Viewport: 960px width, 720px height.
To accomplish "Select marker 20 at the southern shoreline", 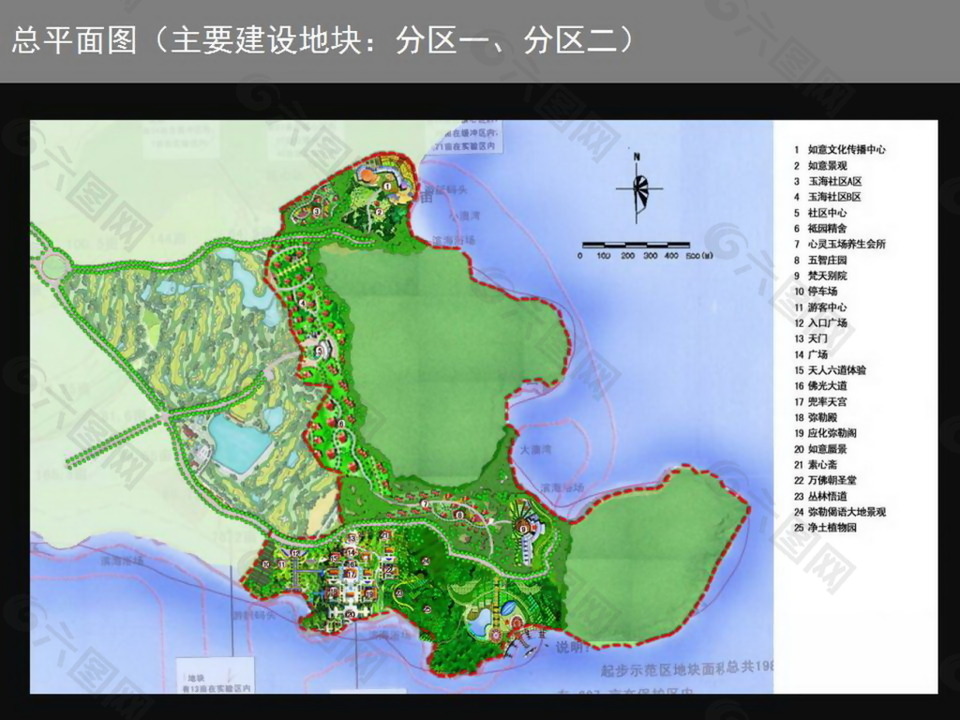I will click(x=349, y=614).
